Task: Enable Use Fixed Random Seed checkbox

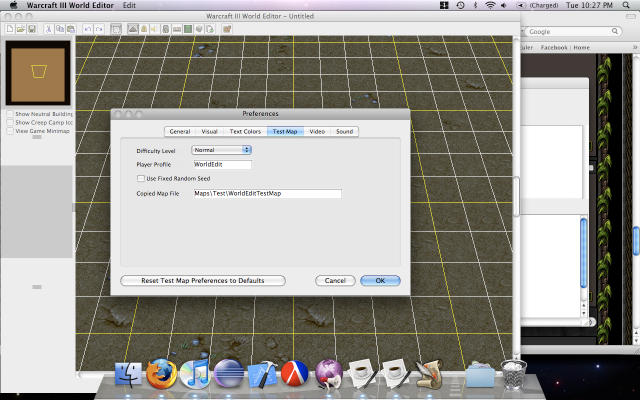Action: [x=141, y=178]
